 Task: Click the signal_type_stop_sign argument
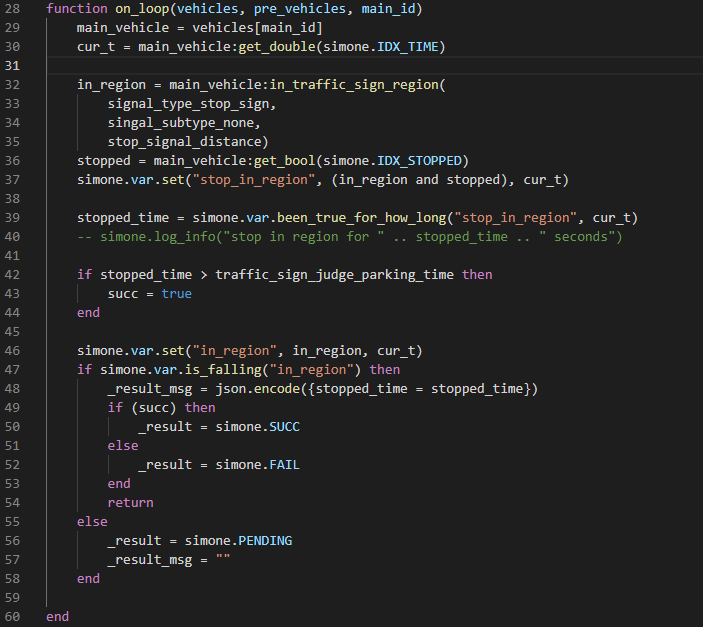(x=192, y=104)
